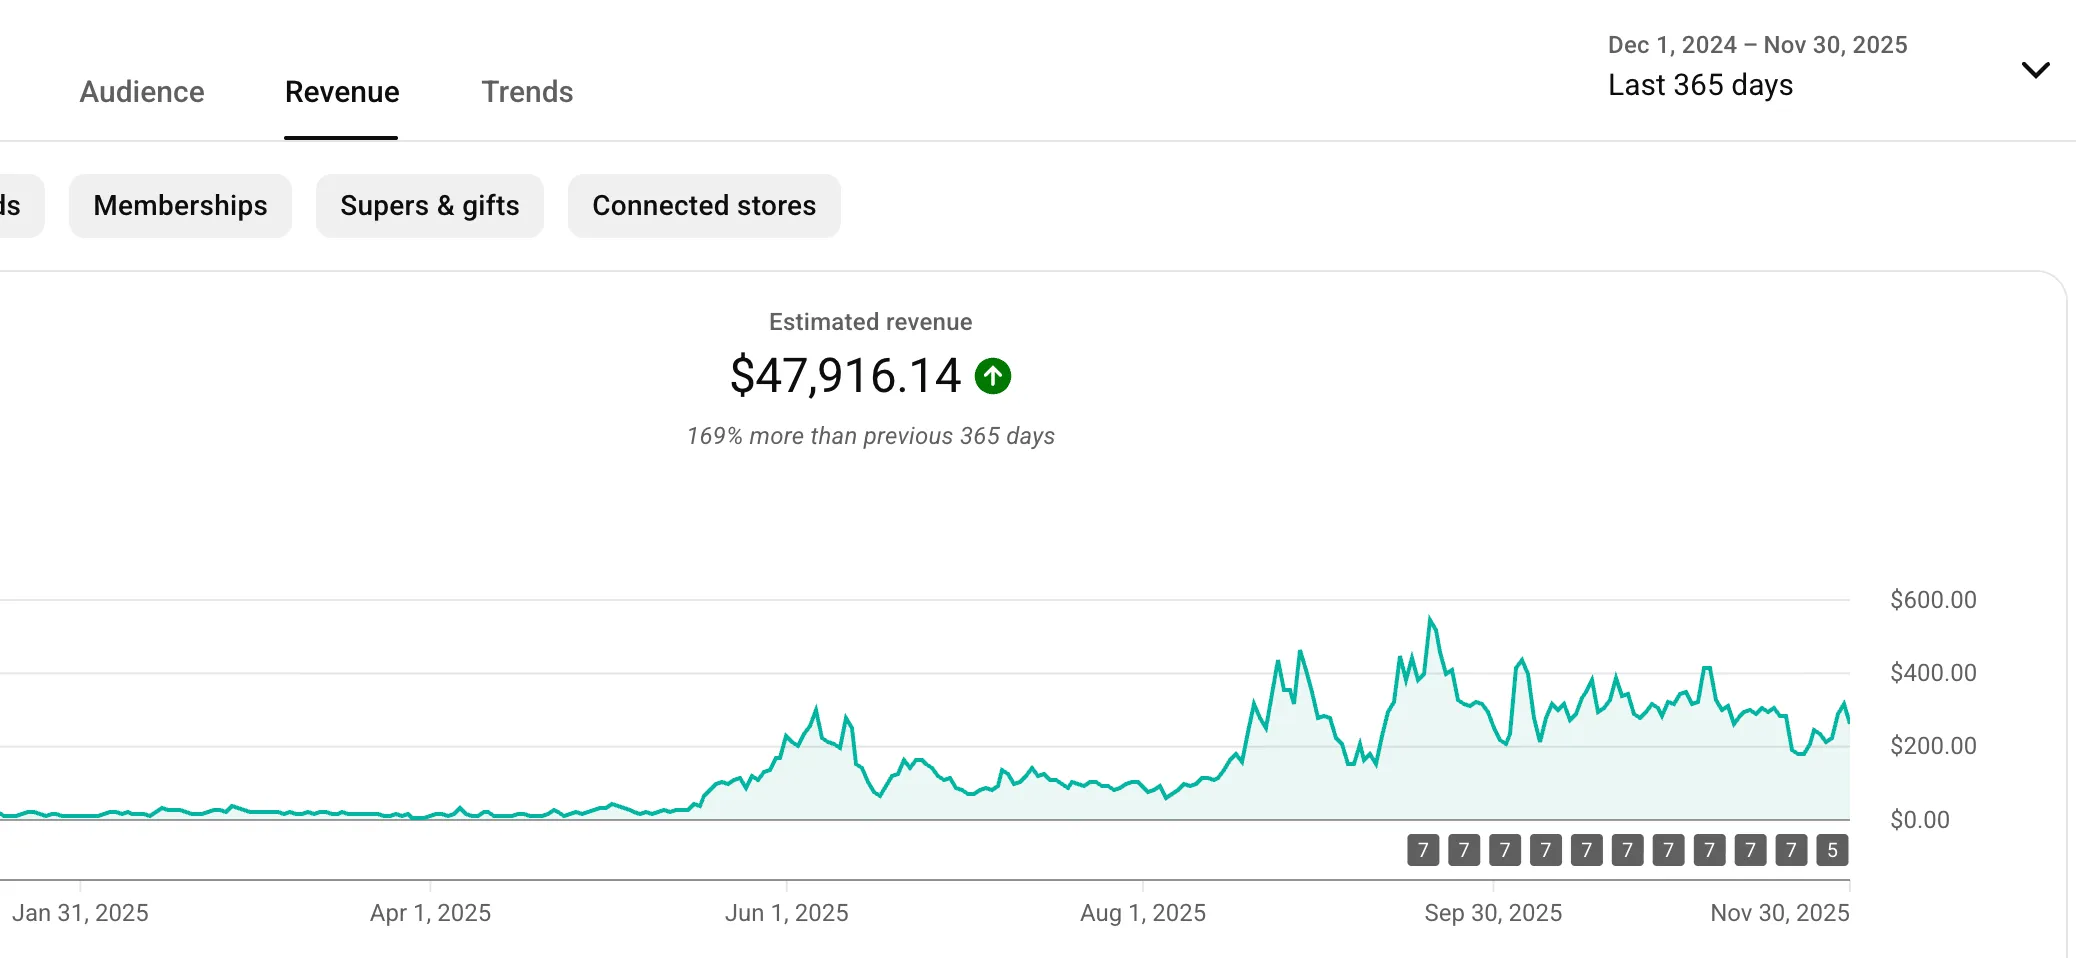Click the $600.00 y-axis label
The height and width of the screenshot is (958, 2076).
click(x=1933, y=599)
